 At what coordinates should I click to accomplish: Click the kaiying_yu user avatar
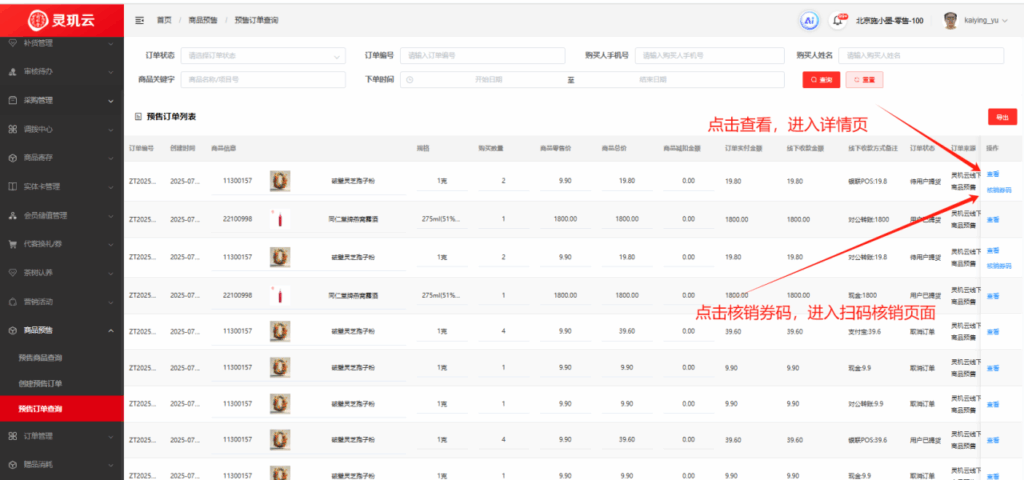[951, 20]
